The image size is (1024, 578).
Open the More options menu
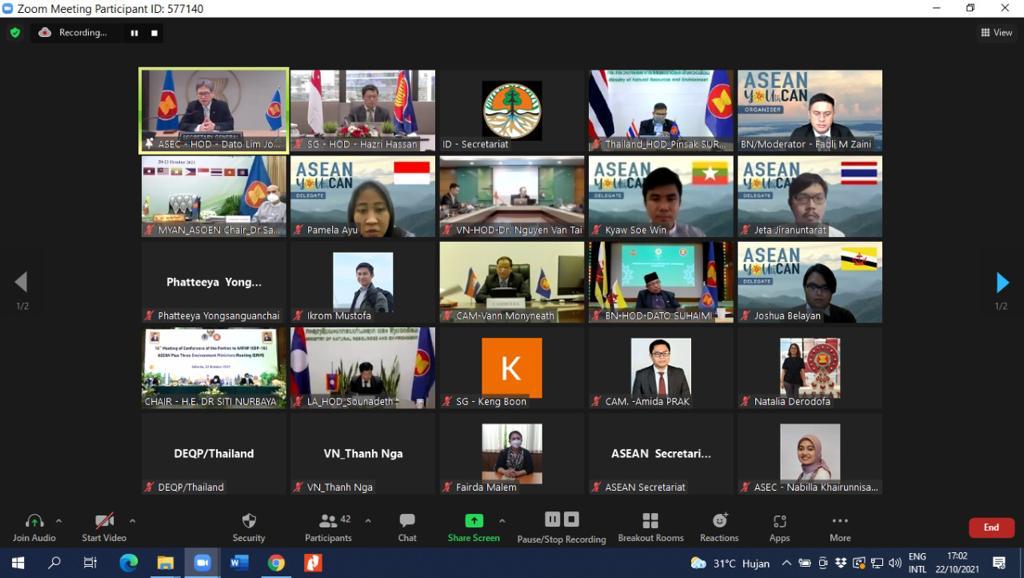840,527
